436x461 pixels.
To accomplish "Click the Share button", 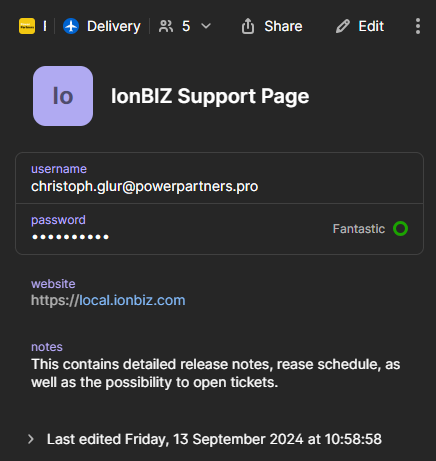I will tap(272, 26).
